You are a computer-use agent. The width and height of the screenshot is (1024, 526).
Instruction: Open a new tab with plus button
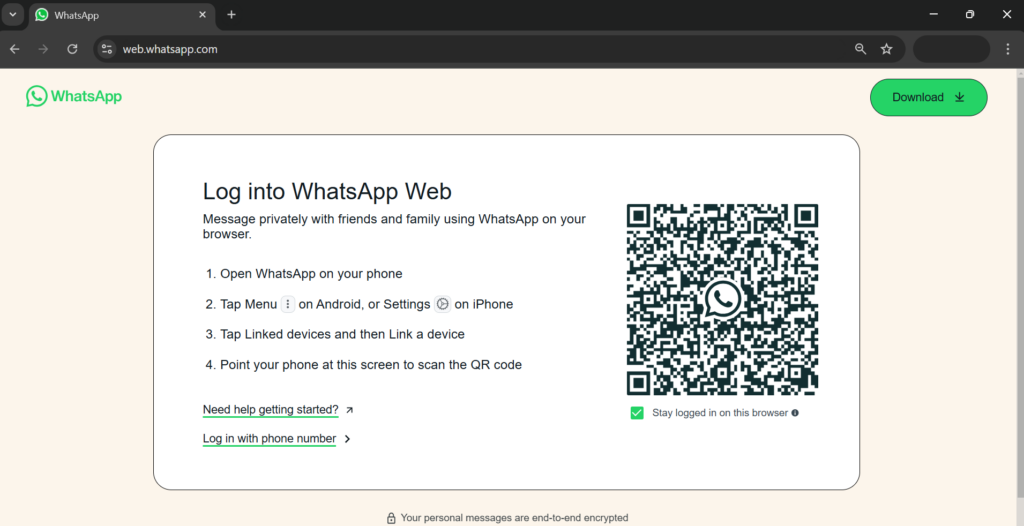[x=231, y=15]
